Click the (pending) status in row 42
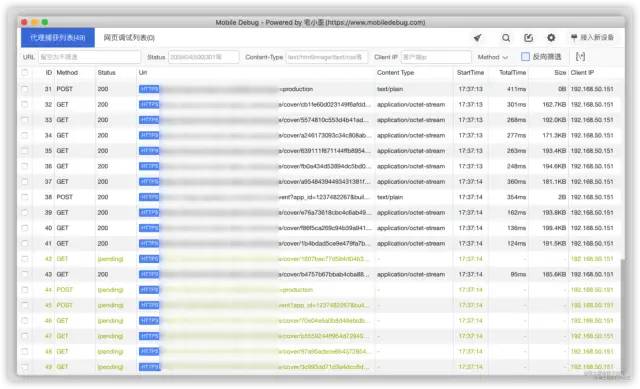 [110, 259]
